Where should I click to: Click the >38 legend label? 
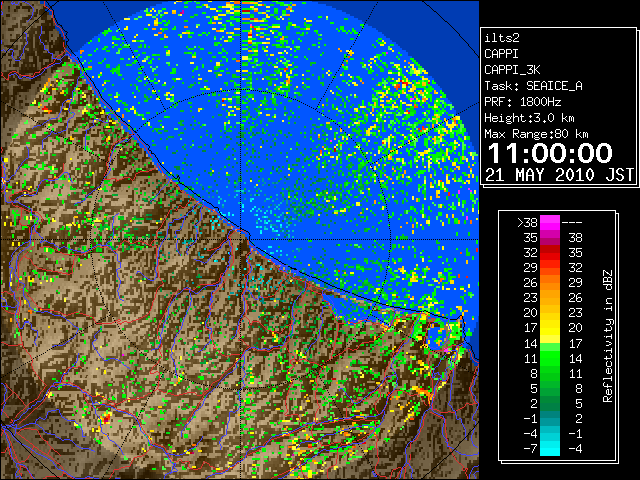[x=527, y=223]
